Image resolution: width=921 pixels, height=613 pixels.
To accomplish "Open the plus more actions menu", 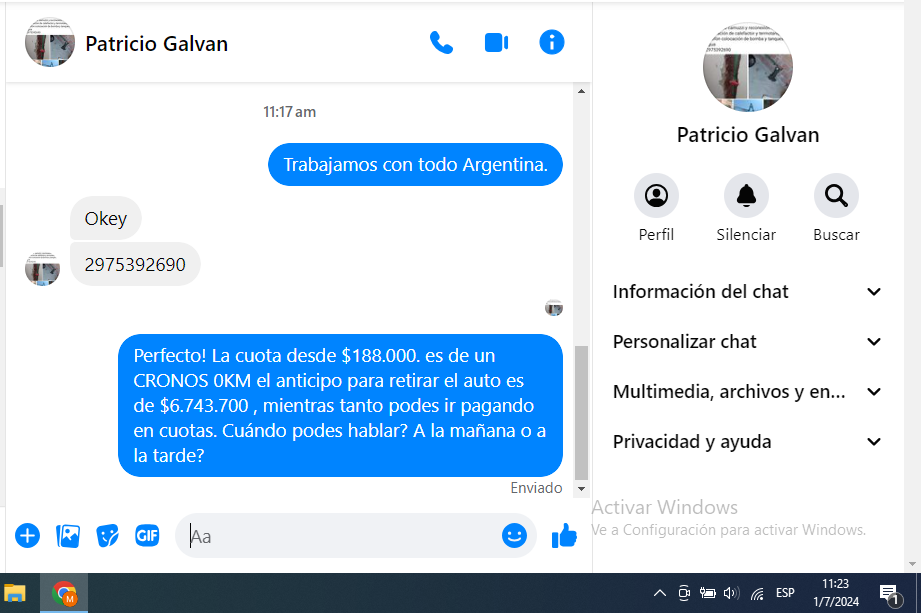I will pyautogui.click(x=27, y=536).
